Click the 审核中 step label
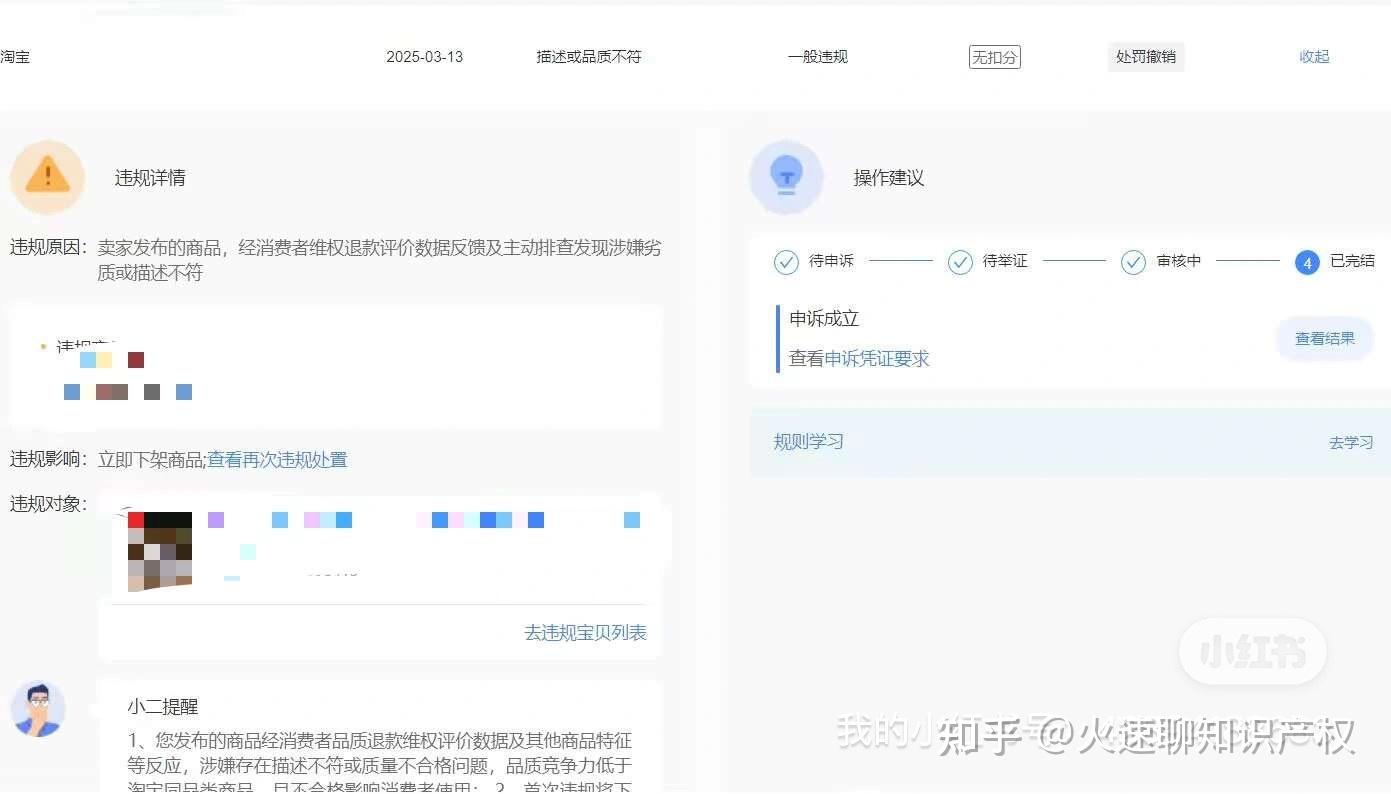The height and width of the screenshot is (794, 1391). (1179, 261)
